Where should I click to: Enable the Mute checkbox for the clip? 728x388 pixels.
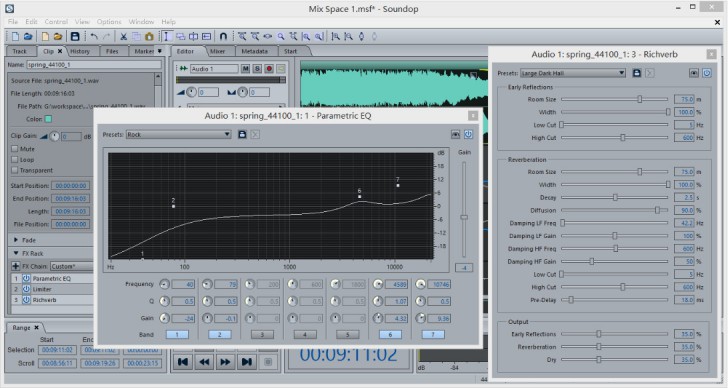15,149
